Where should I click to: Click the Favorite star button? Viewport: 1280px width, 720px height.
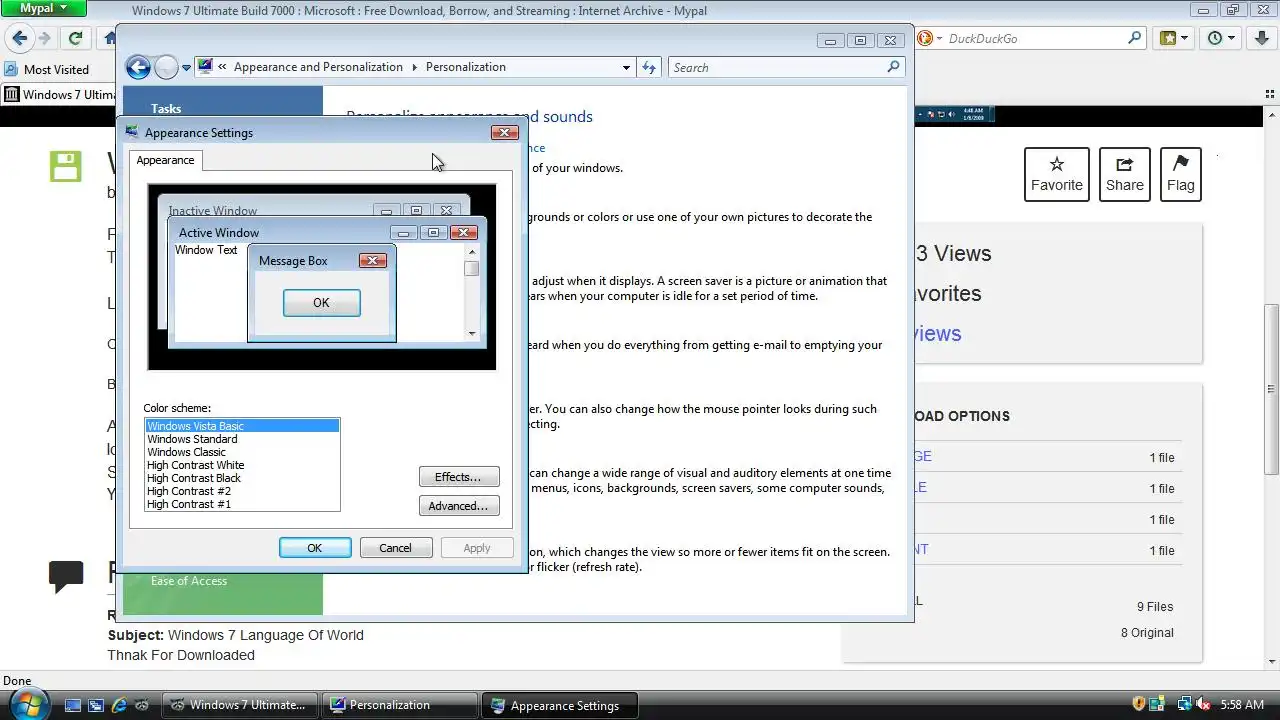point(1057,174)
